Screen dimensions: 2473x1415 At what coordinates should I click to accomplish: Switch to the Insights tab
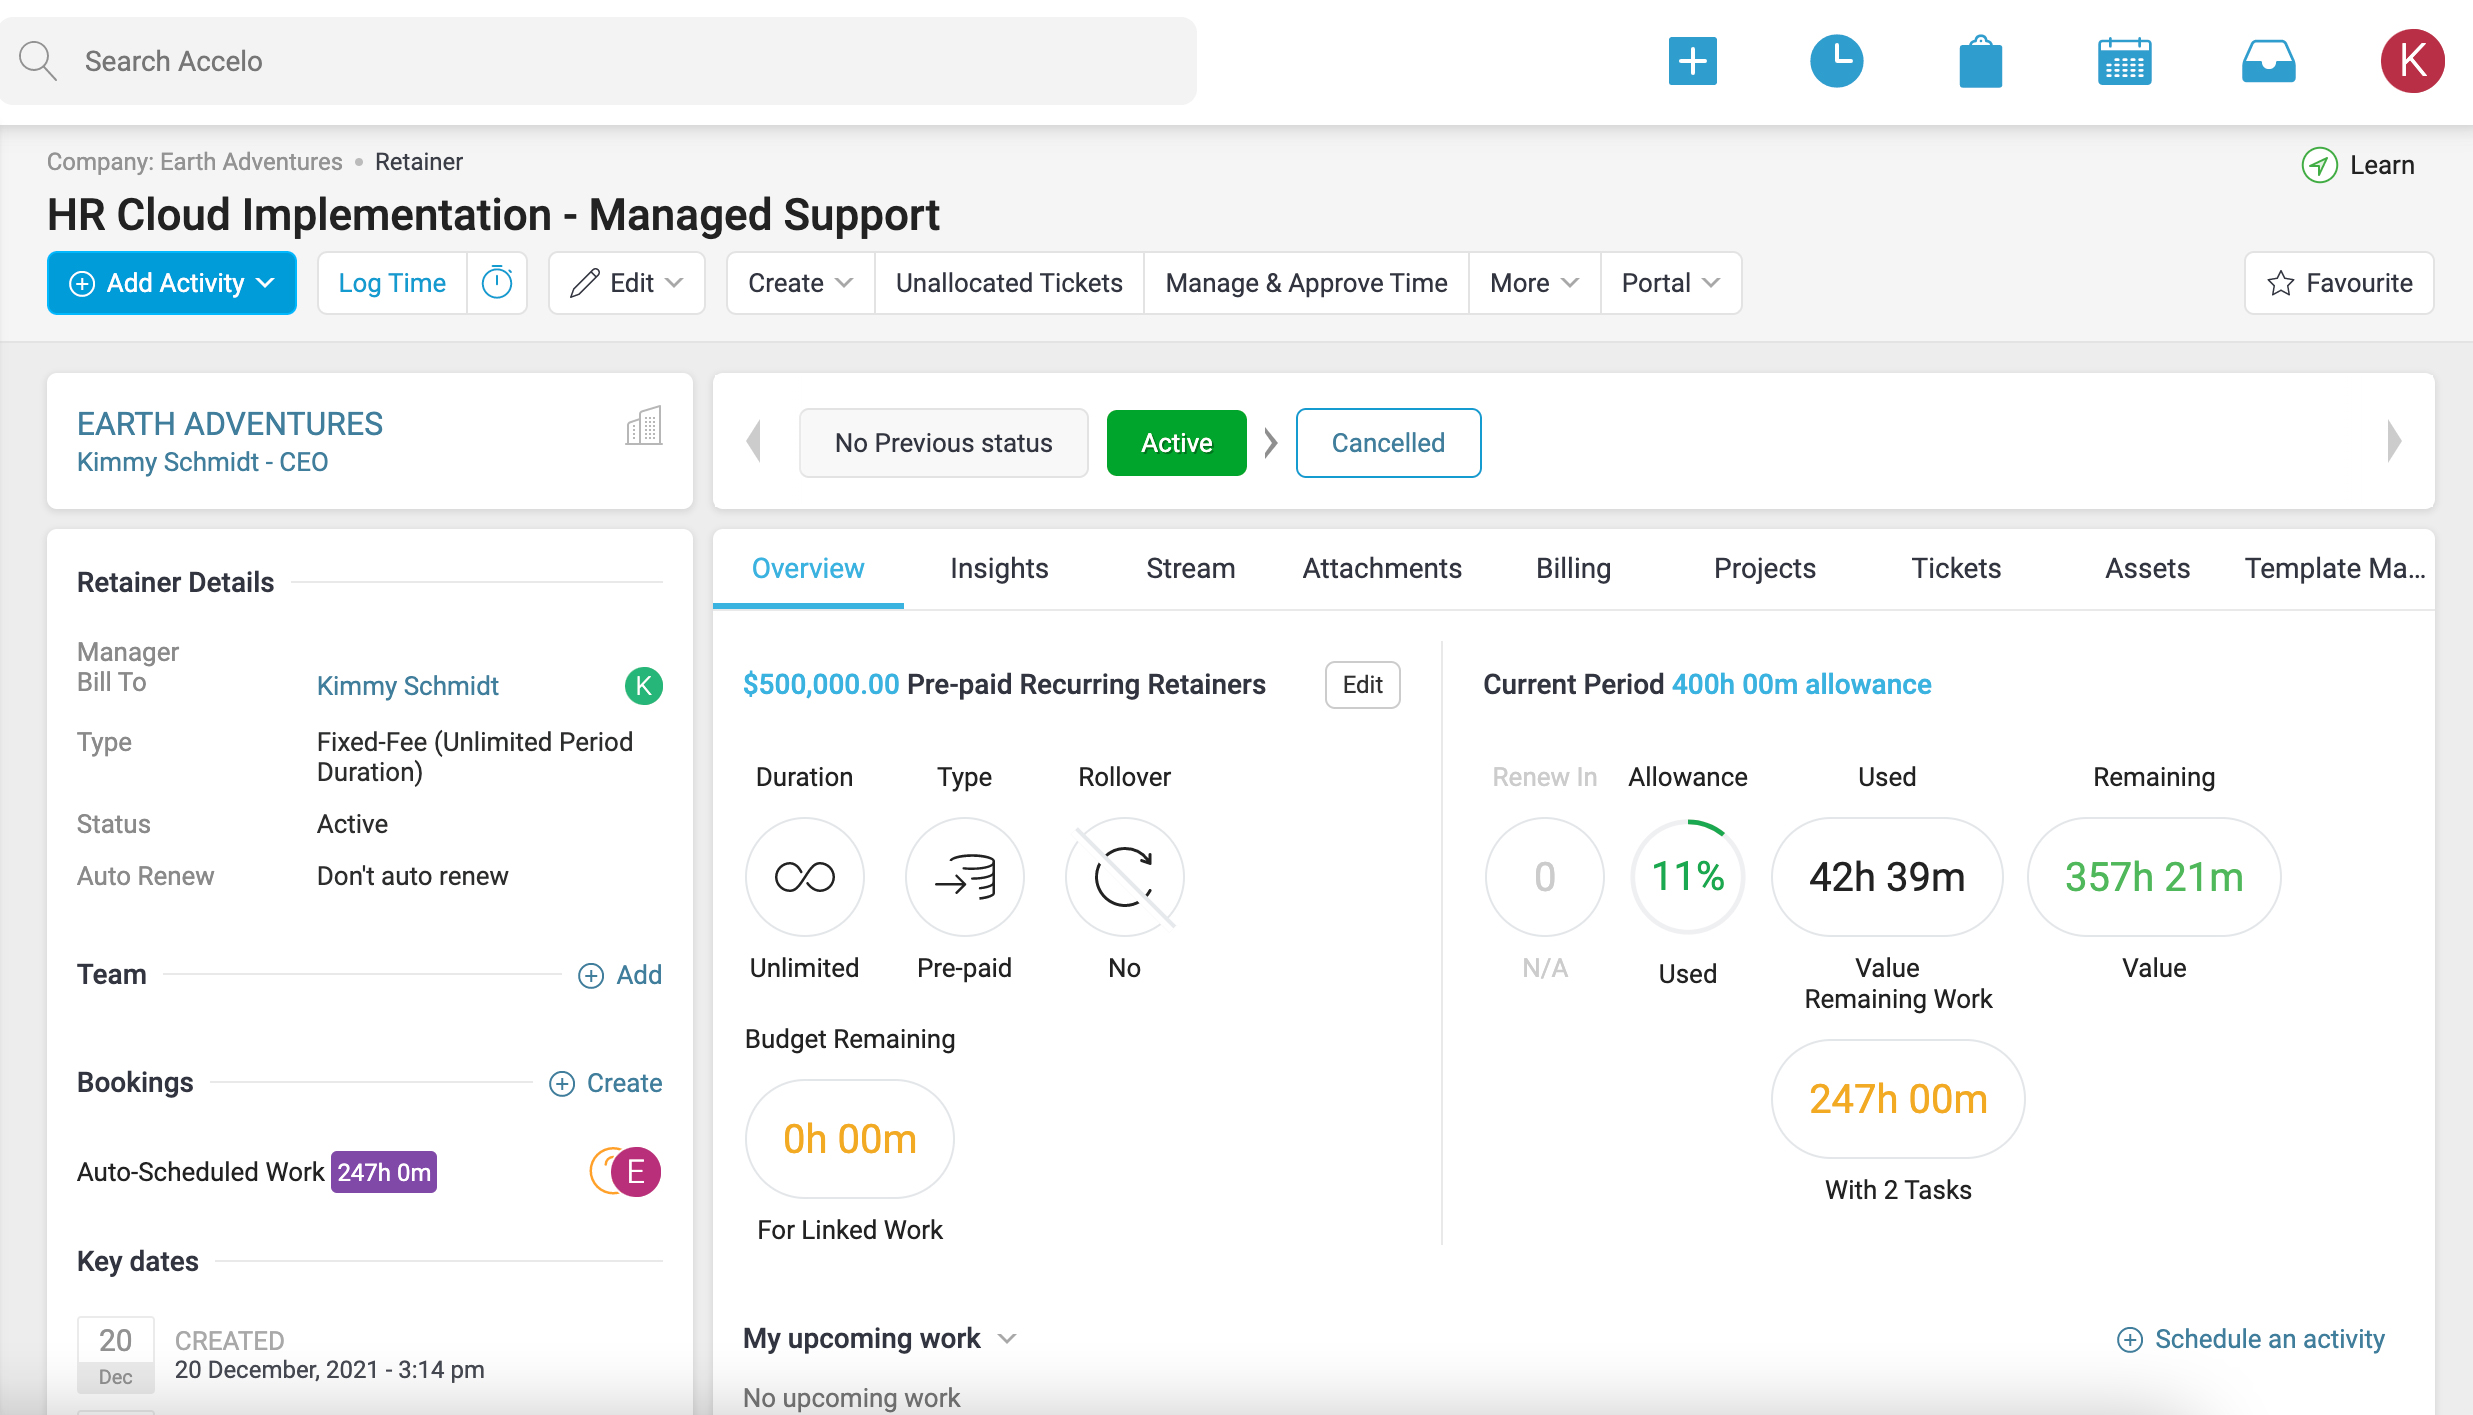[999, 568]
